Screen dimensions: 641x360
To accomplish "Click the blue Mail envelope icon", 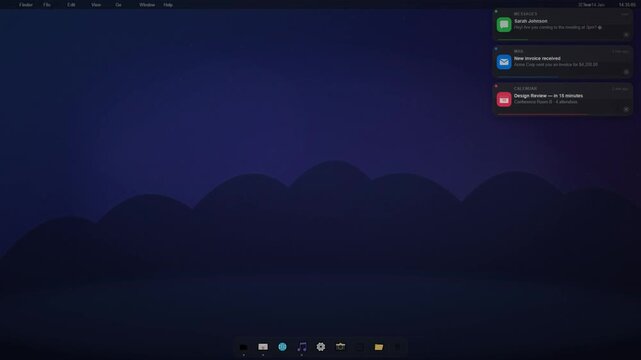I will [504, 62].
